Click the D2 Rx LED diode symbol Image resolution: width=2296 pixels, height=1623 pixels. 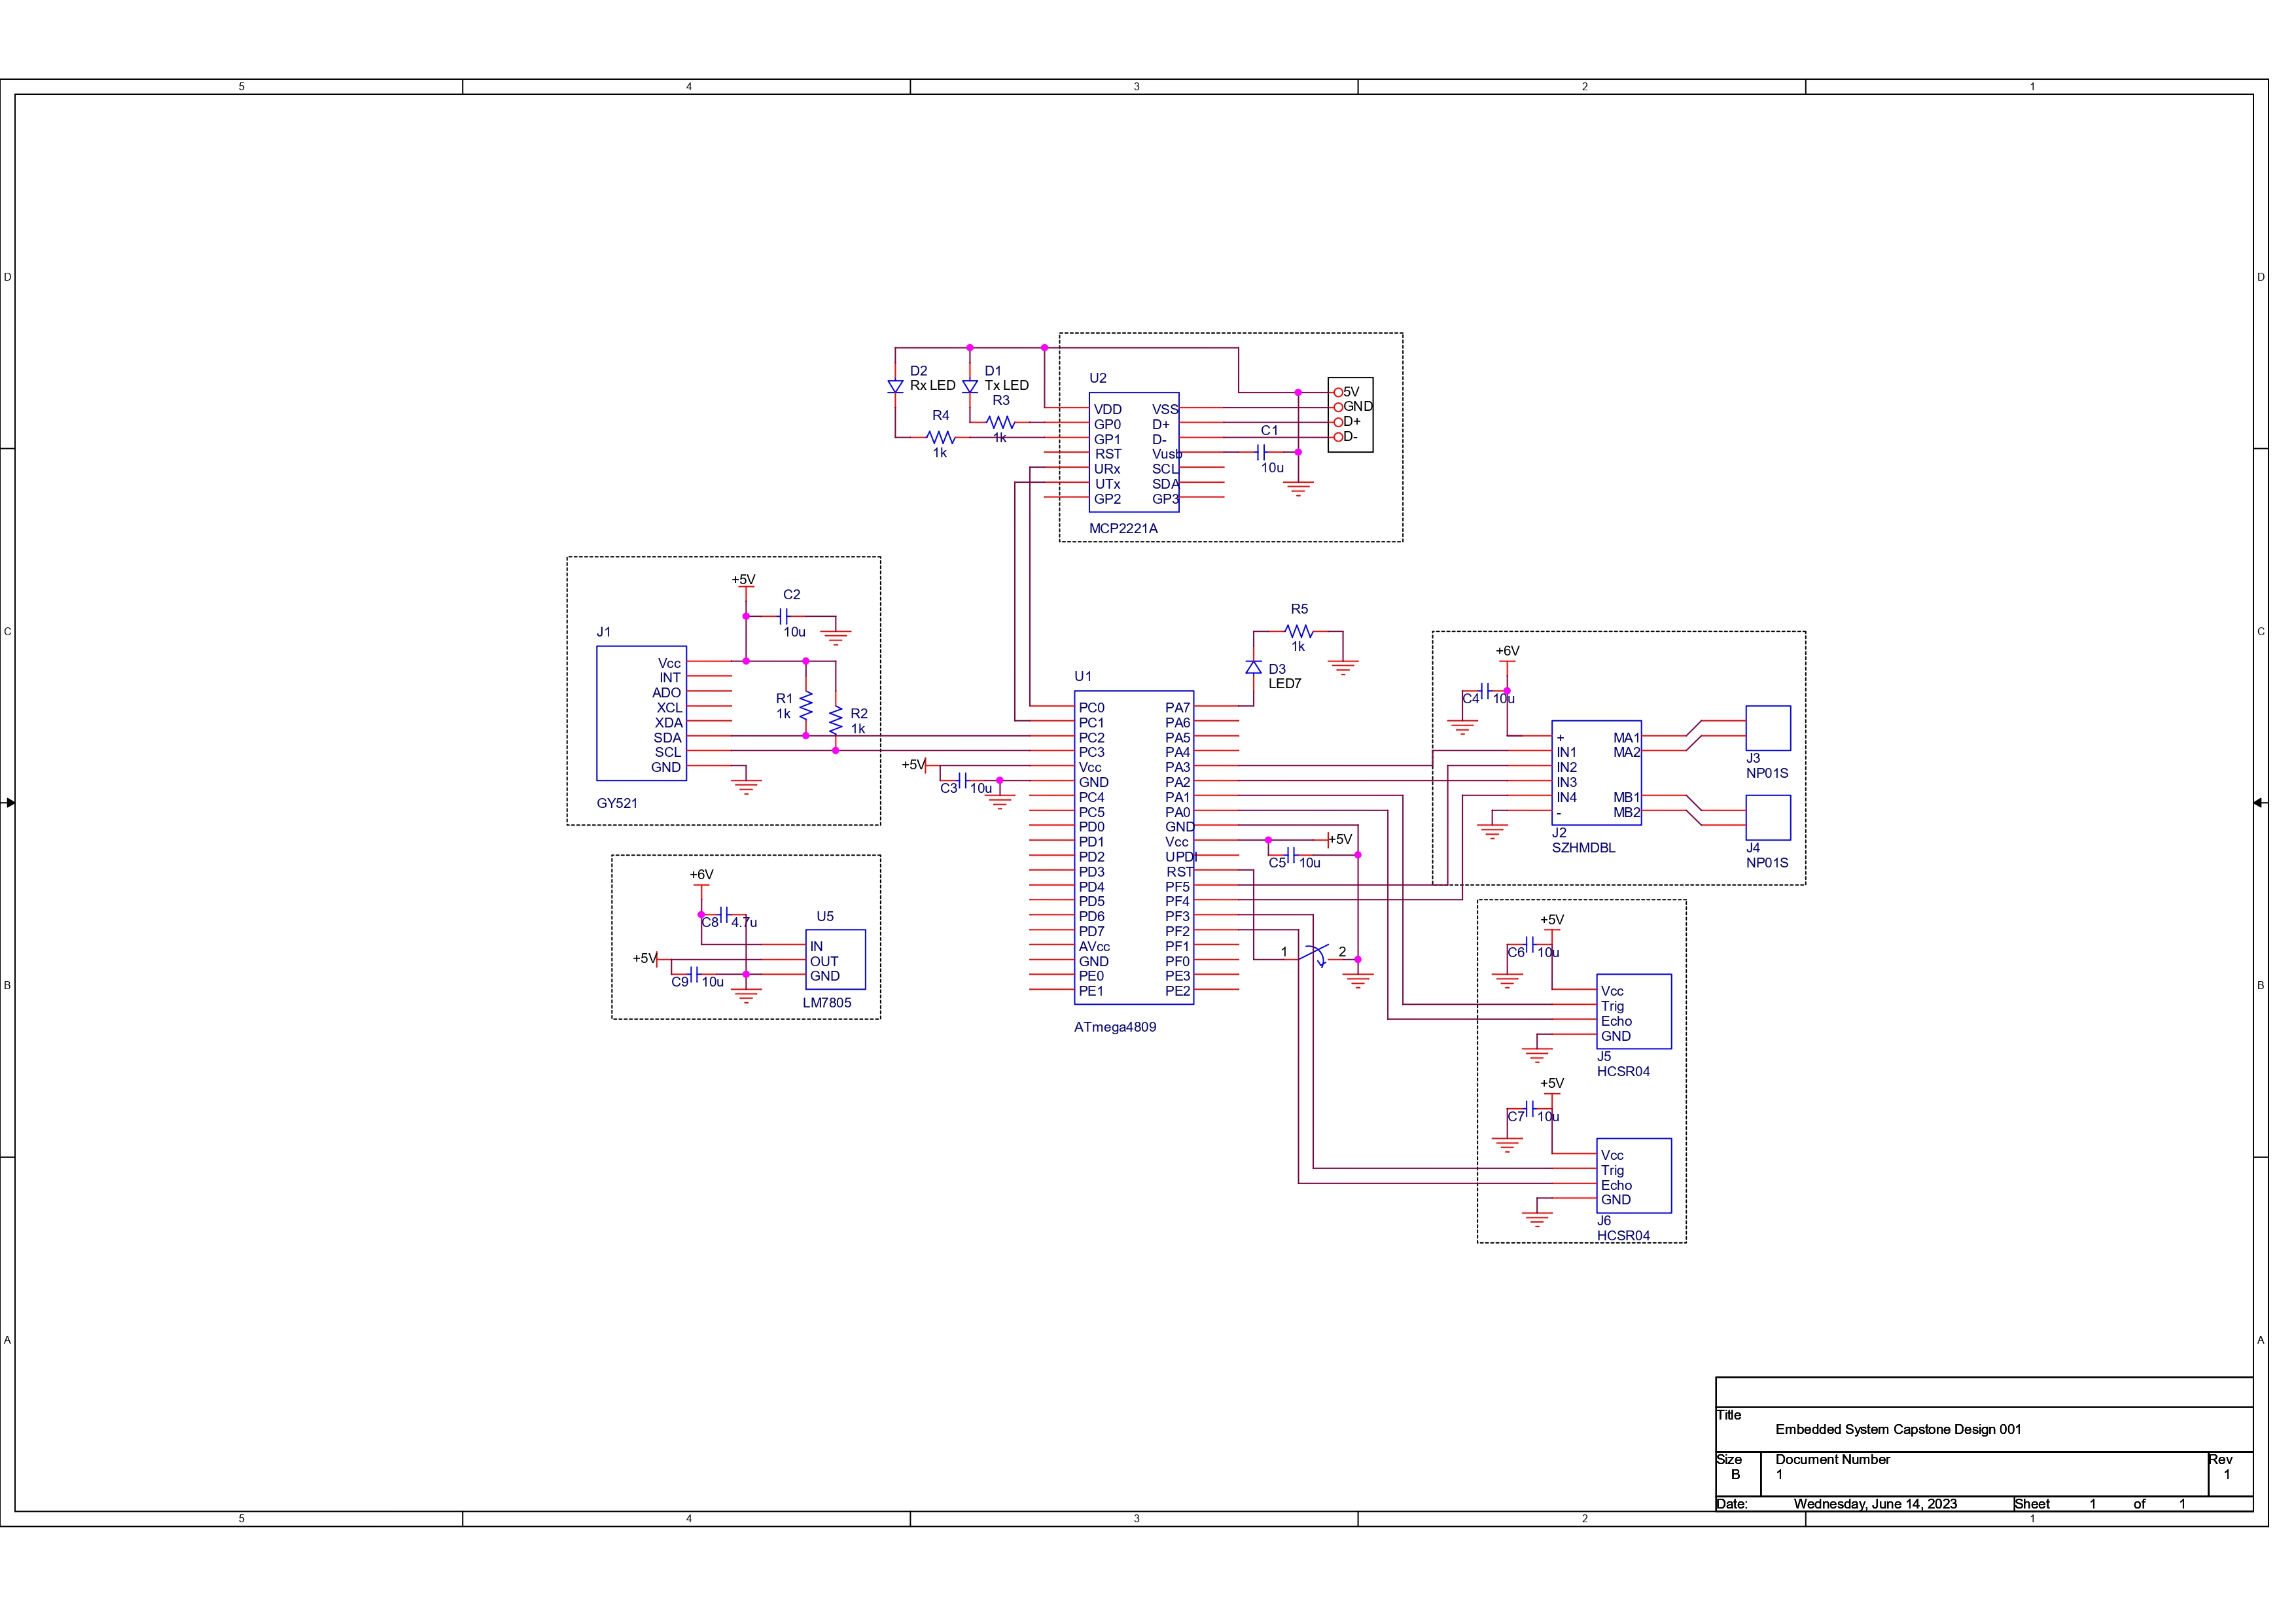tap(895, 386)
